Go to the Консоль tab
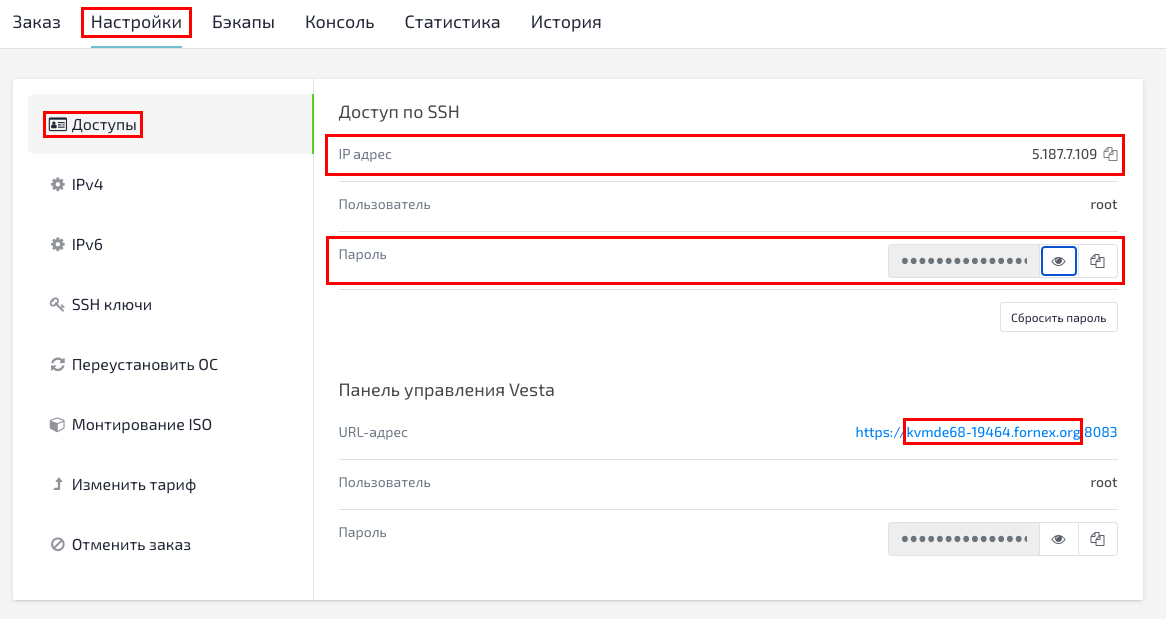This screenshot has width=1166, height=619. click(340, 22)
